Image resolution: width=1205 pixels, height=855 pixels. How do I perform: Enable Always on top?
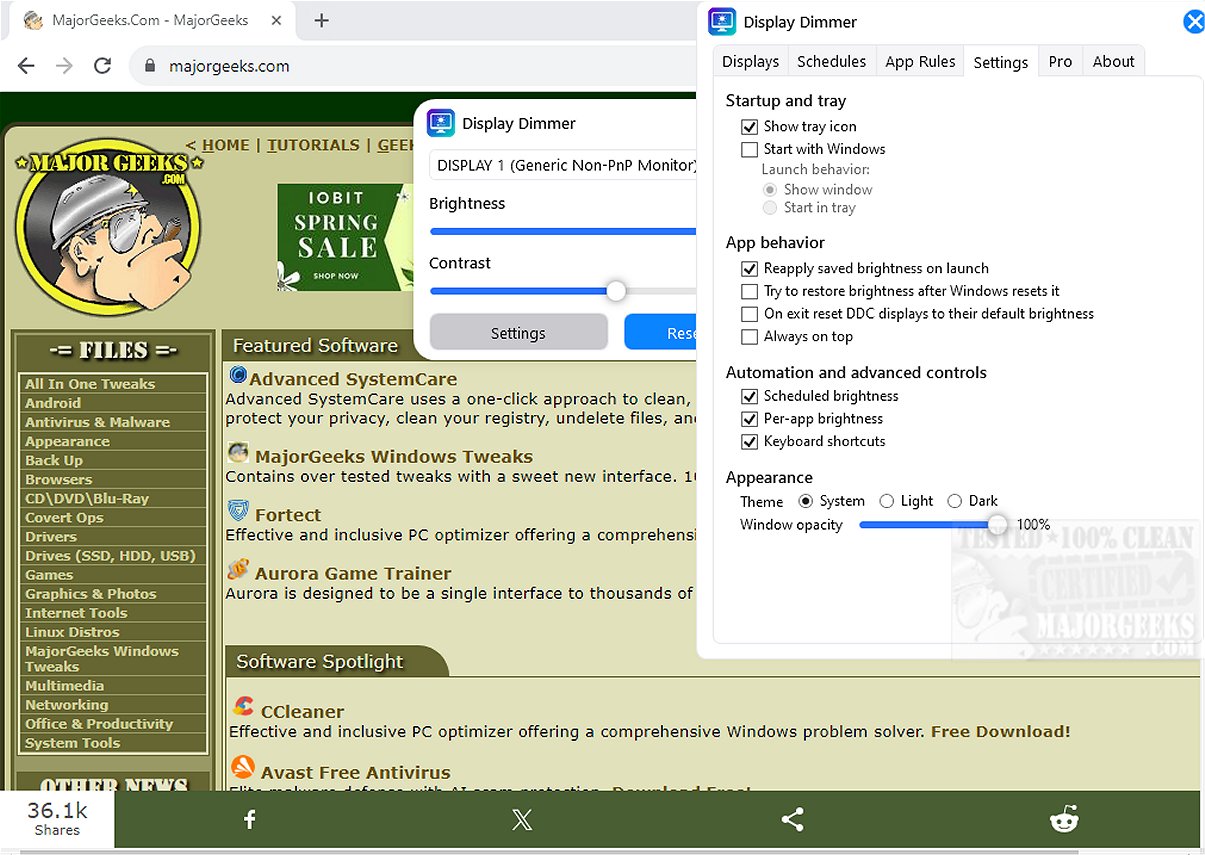point(749,337)
